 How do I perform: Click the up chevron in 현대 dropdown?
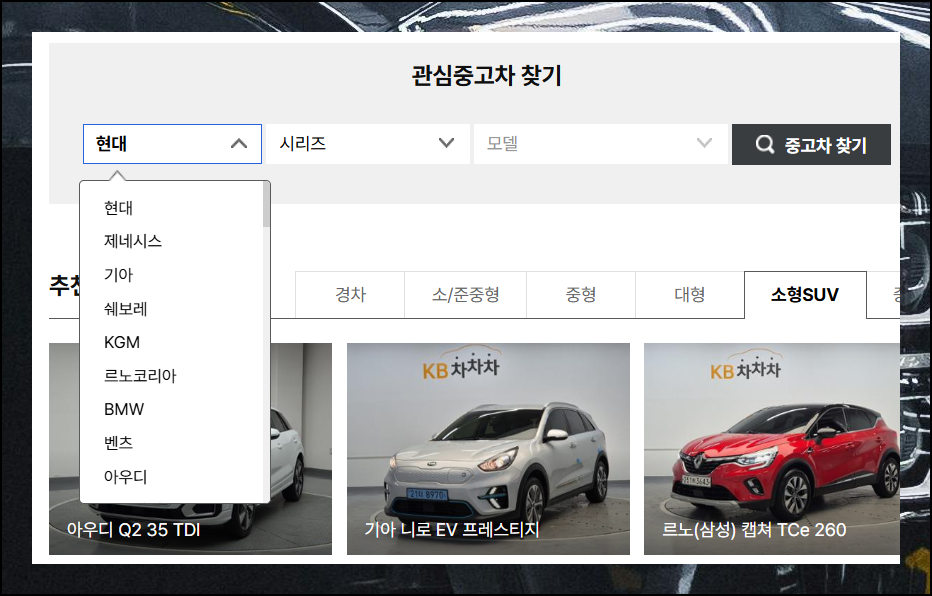coord(239,144)
